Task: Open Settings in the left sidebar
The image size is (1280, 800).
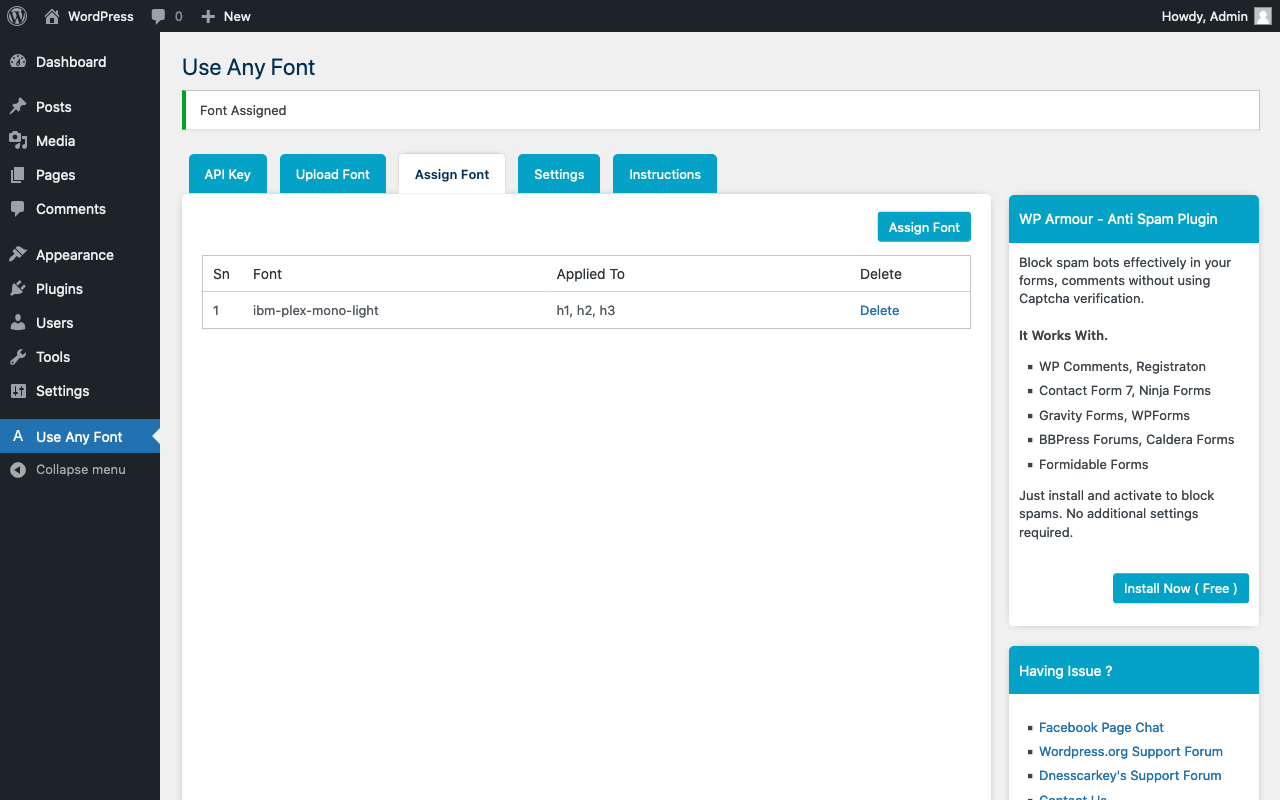Action: (x=80, y=391)
